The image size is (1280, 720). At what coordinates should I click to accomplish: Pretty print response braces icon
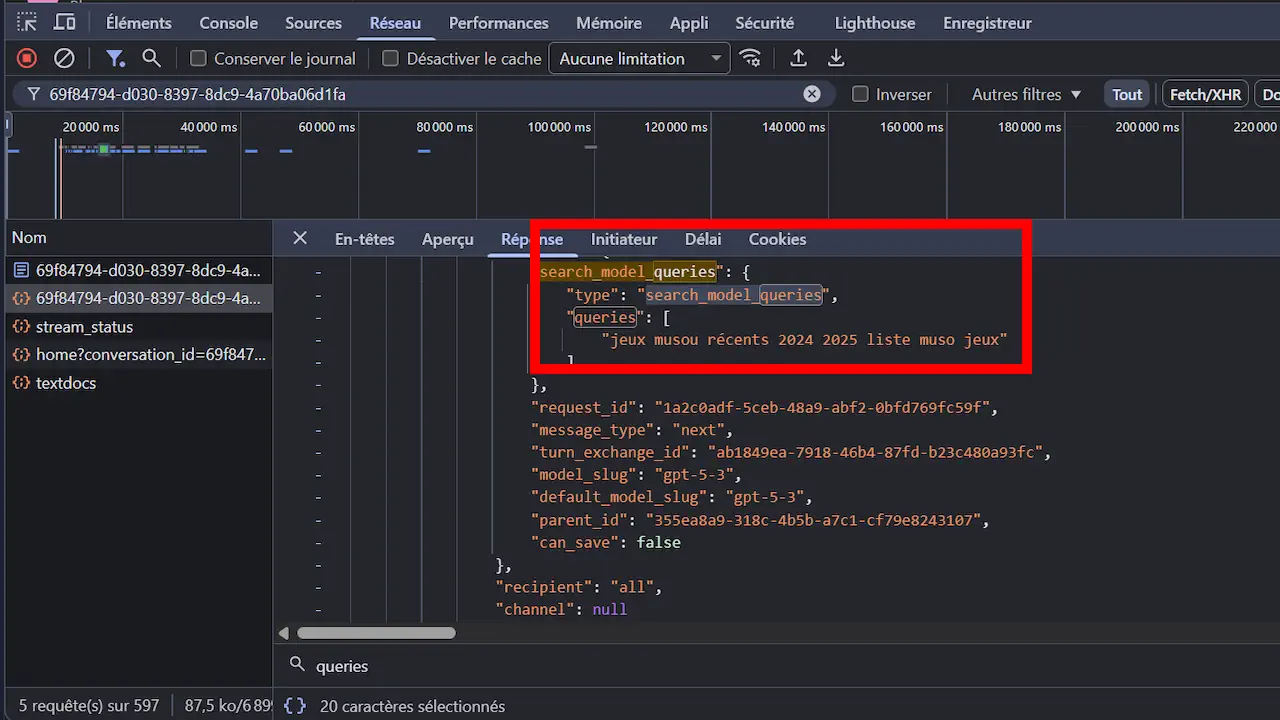point(295,706)
